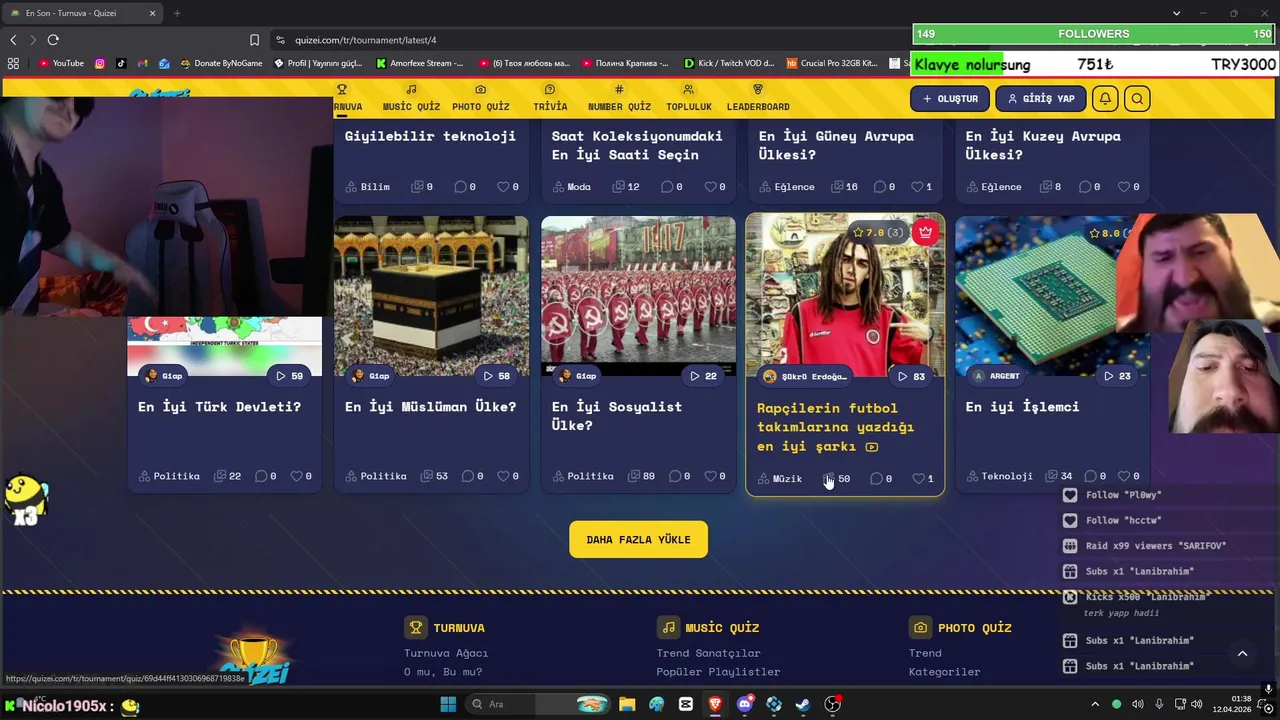Open a new browser tab
The height and width of the screenshot is (720, 1280).
[x=177, y=13]
